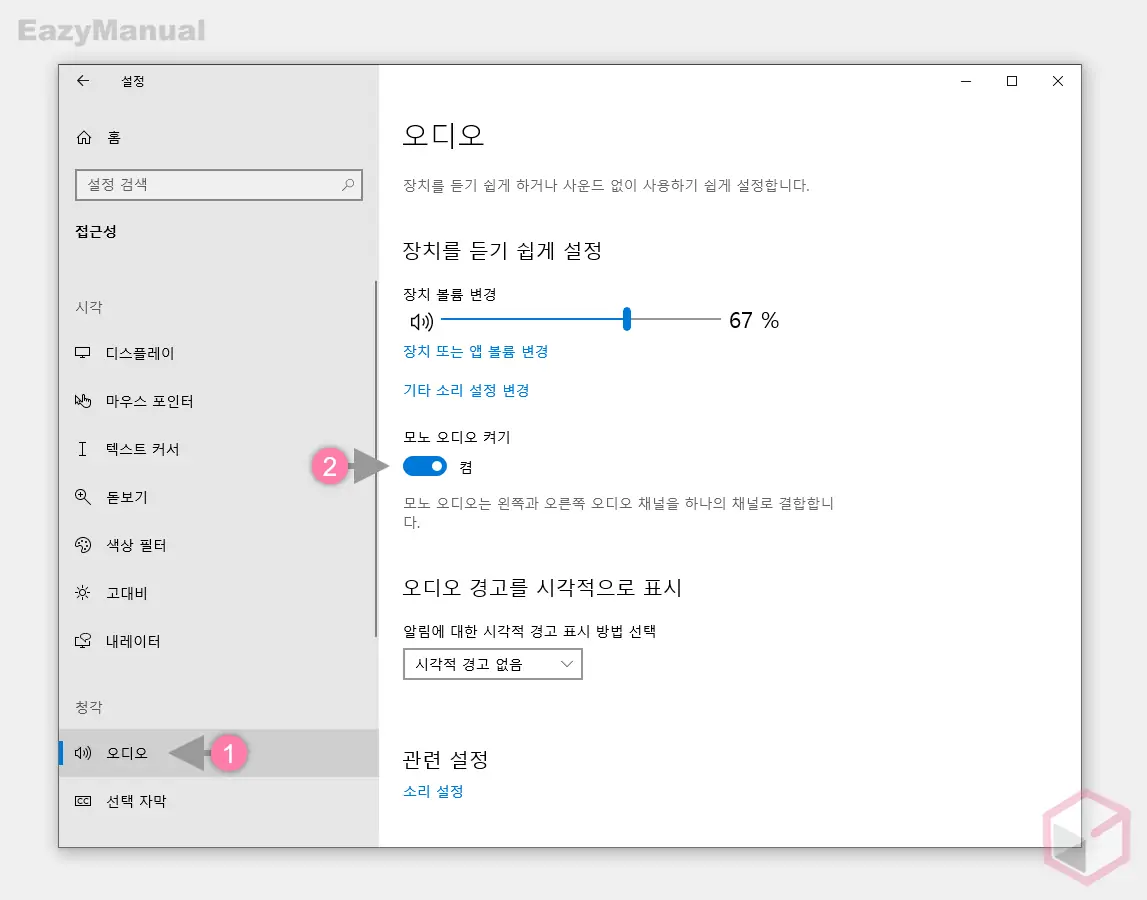Open the 장치 또는 앱 볼륨 변경 link
The height and width of the screenshot is (900, 1147).
[x=475, y=351]
